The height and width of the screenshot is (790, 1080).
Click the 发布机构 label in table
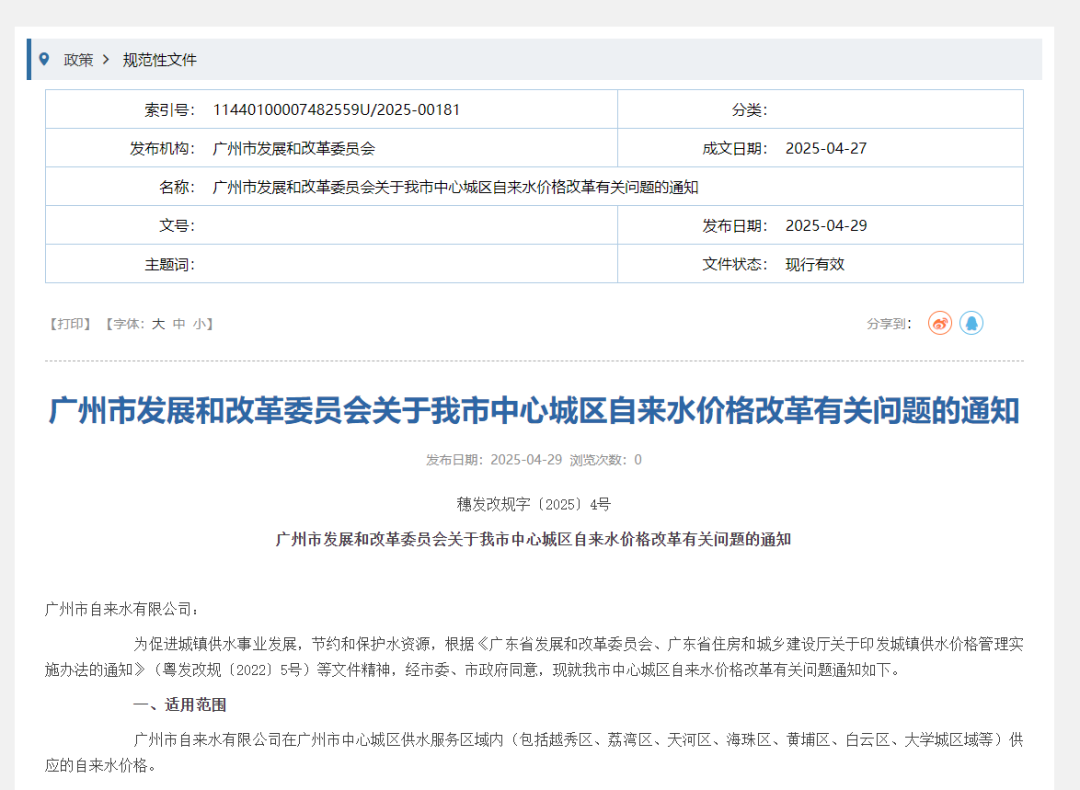[163, 148]
